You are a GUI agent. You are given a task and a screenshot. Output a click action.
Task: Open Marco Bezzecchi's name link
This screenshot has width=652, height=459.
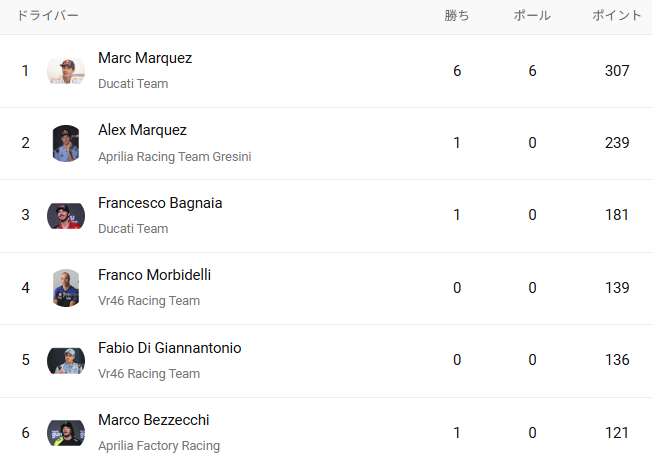(153, 420)
